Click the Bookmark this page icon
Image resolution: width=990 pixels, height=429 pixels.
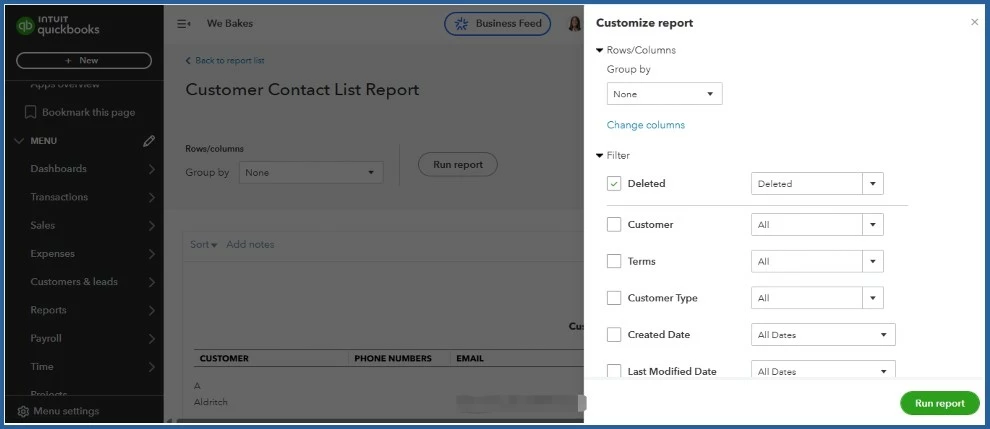click(30, 112)
